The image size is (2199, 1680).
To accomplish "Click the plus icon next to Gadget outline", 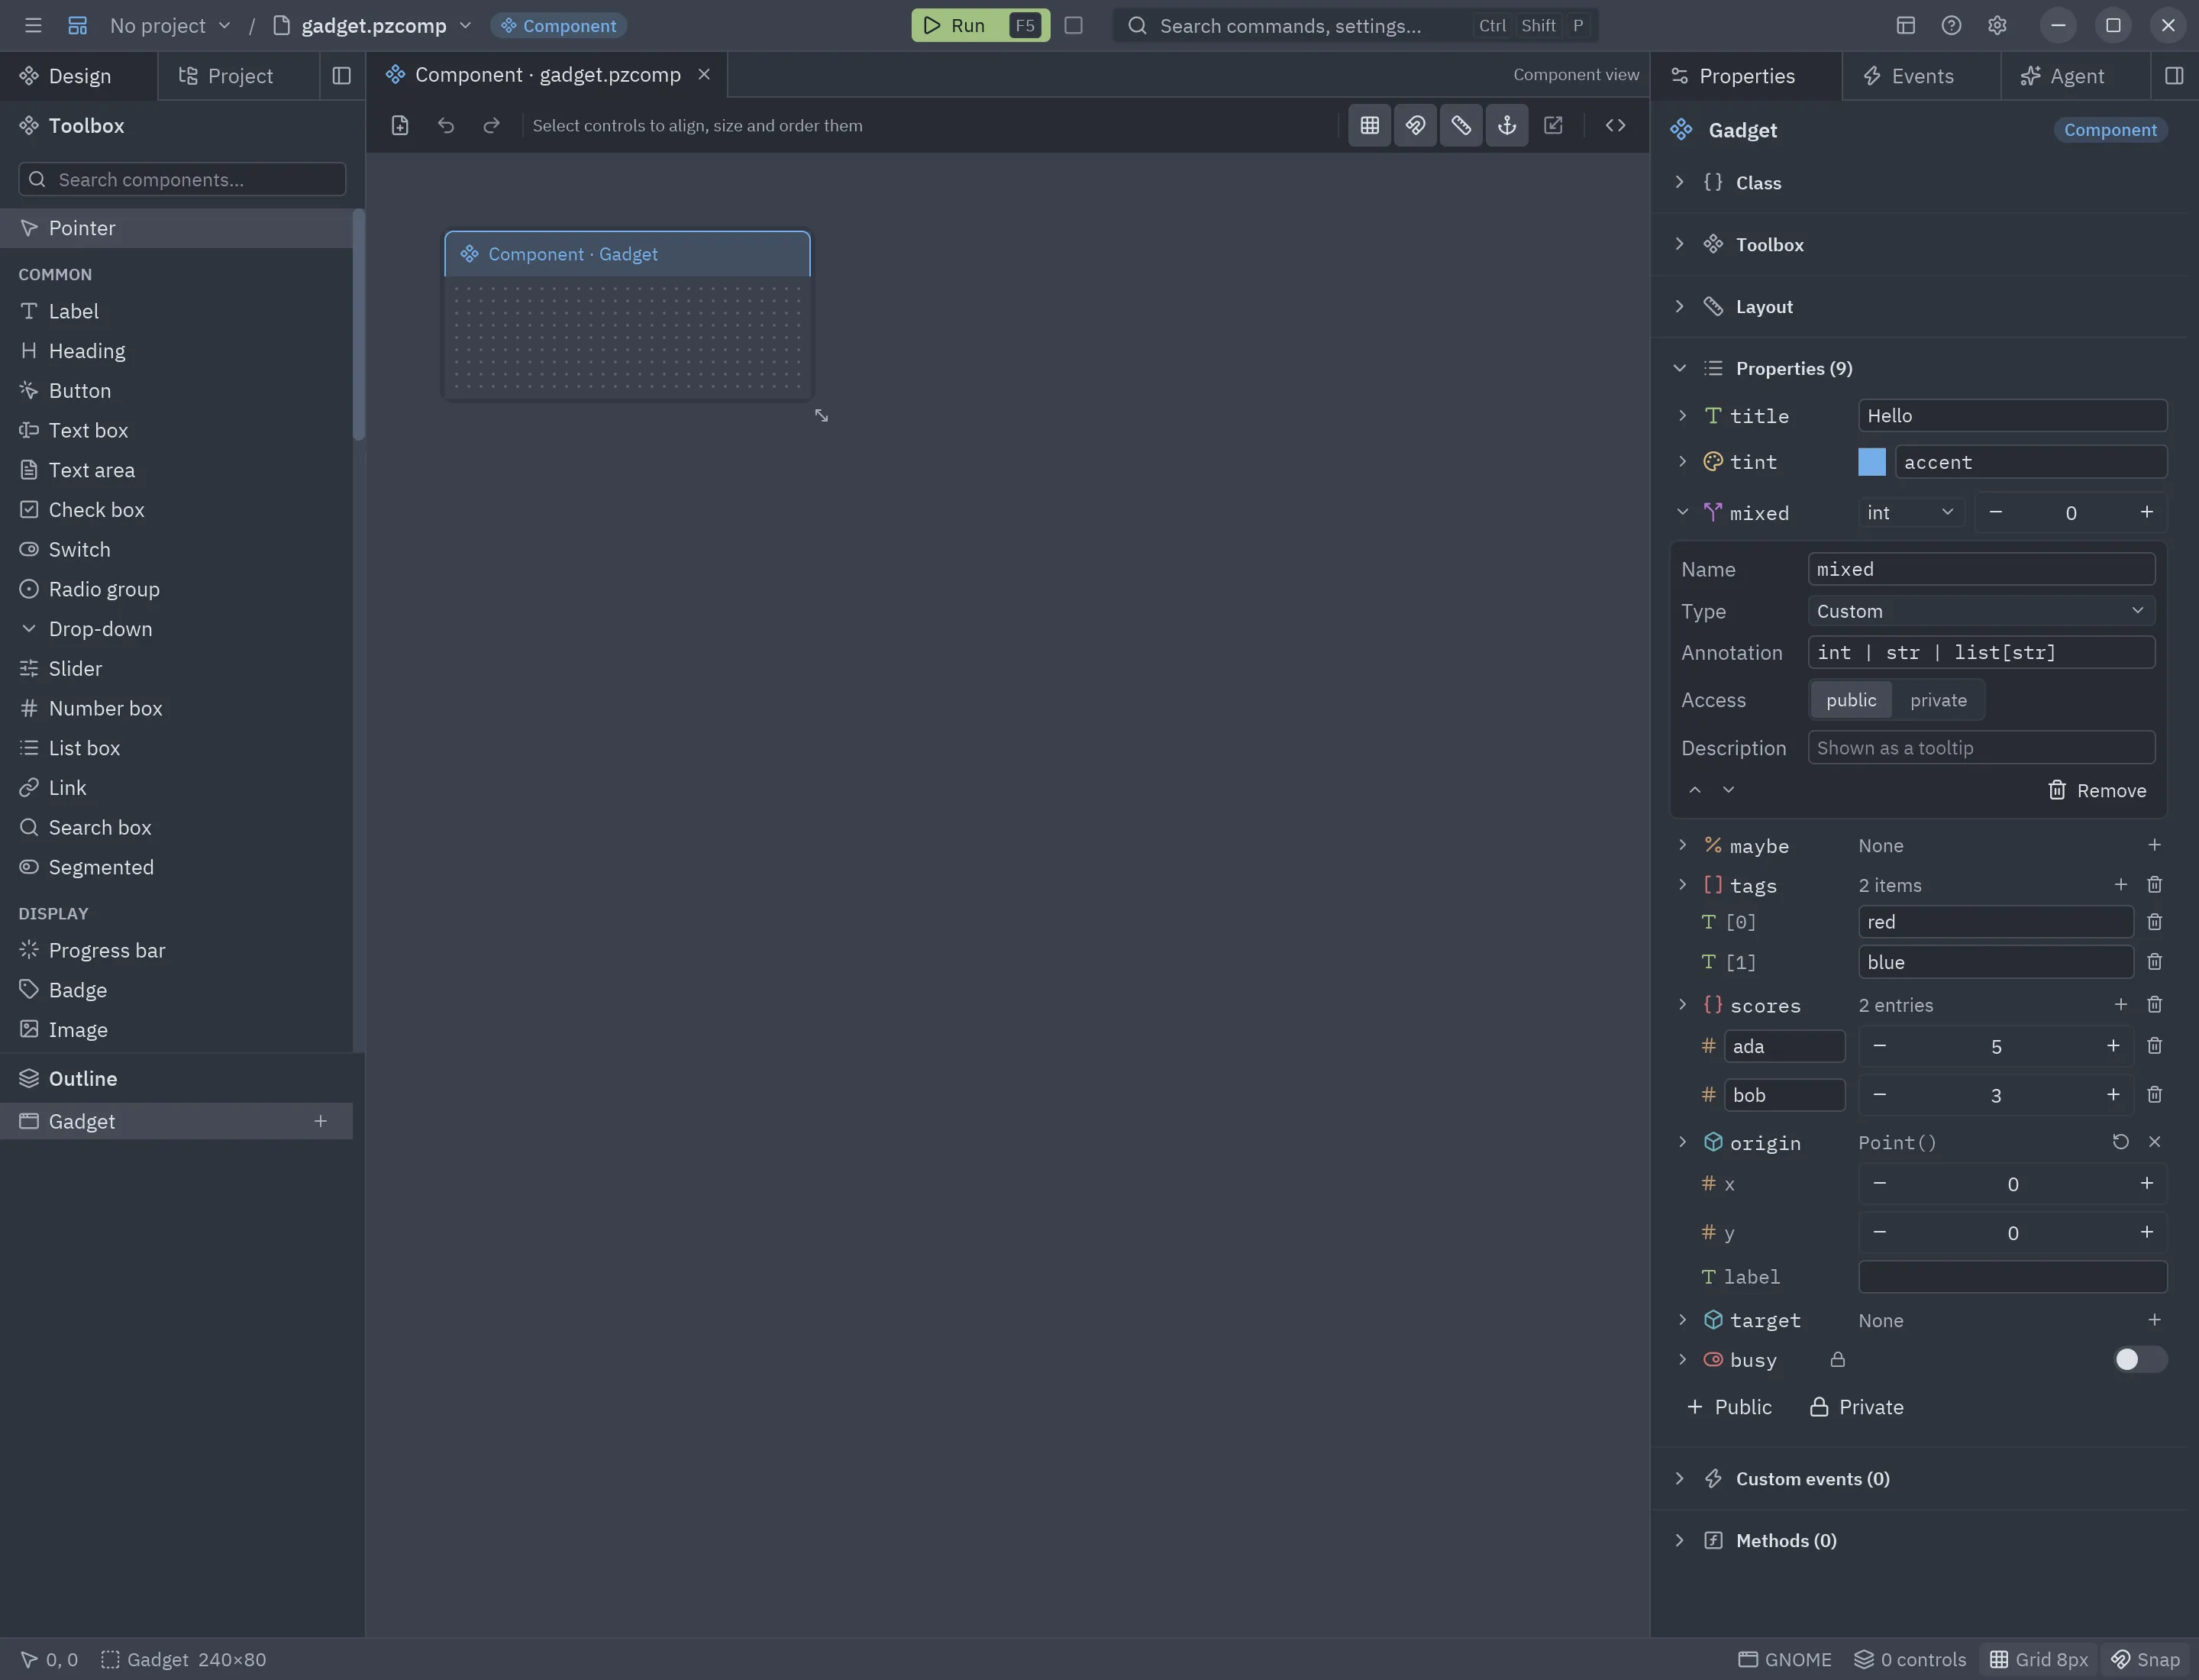I will coord(321,1121).
